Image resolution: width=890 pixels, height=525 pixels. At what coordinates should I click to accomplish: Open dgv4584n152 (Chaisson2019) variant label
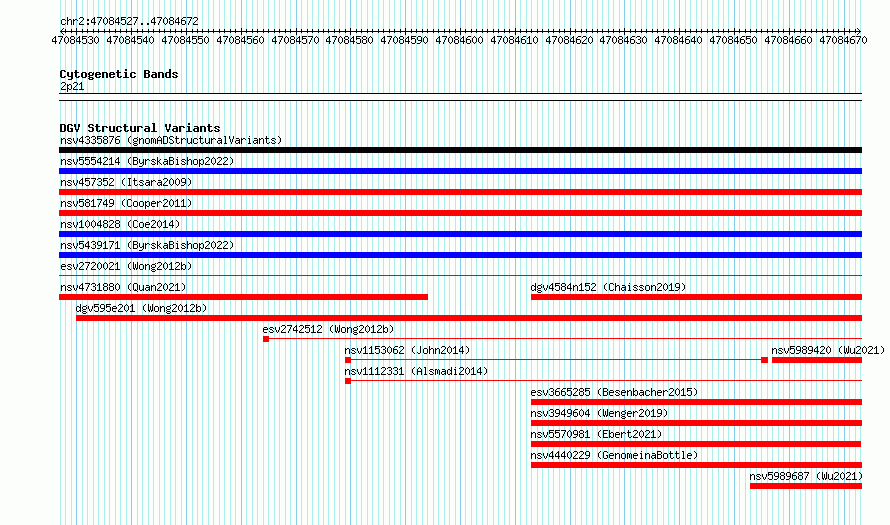[x=608, y=287]
